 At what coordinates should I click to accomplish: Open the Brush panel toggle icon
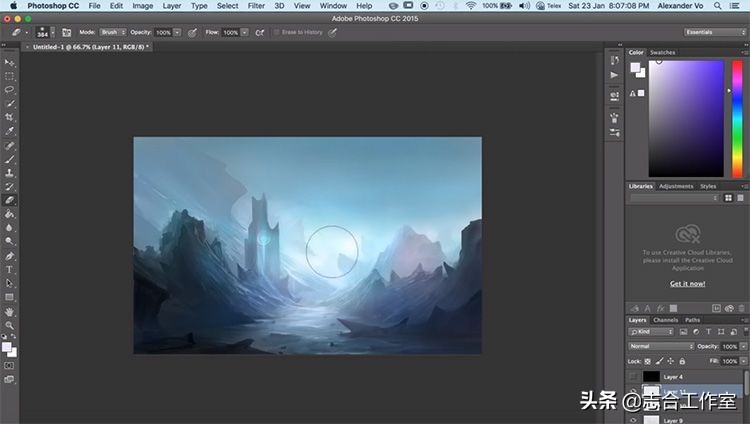pyautogui.click(x=66, y=33)
